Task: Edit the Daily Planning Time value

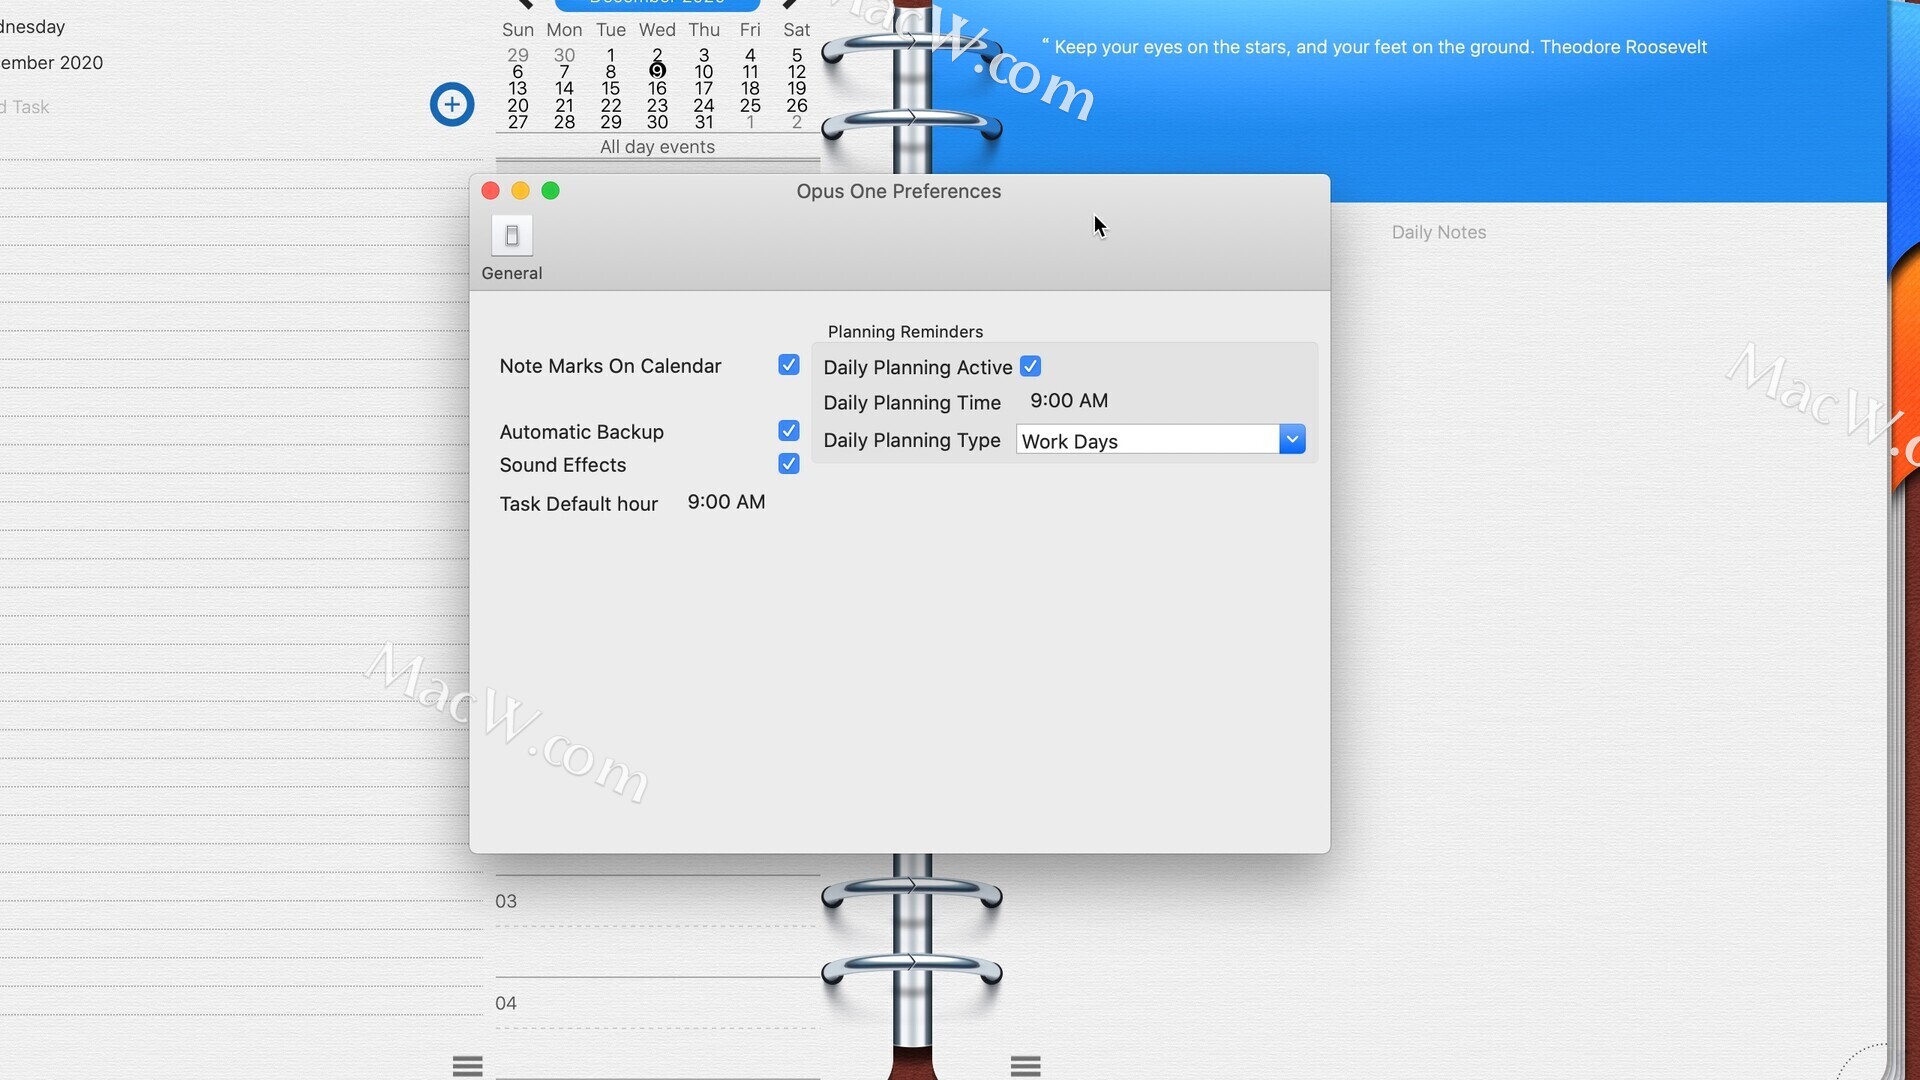Action: pyautogui.click(x=1069, y=401)
